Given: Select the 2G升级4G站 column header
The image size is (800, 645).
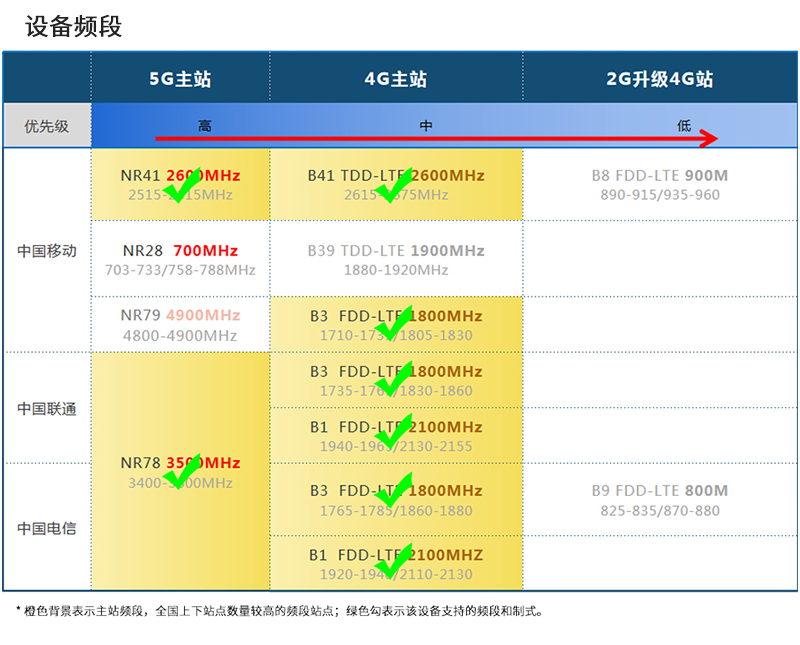Looking at the screenshot, I should [659, 79].
